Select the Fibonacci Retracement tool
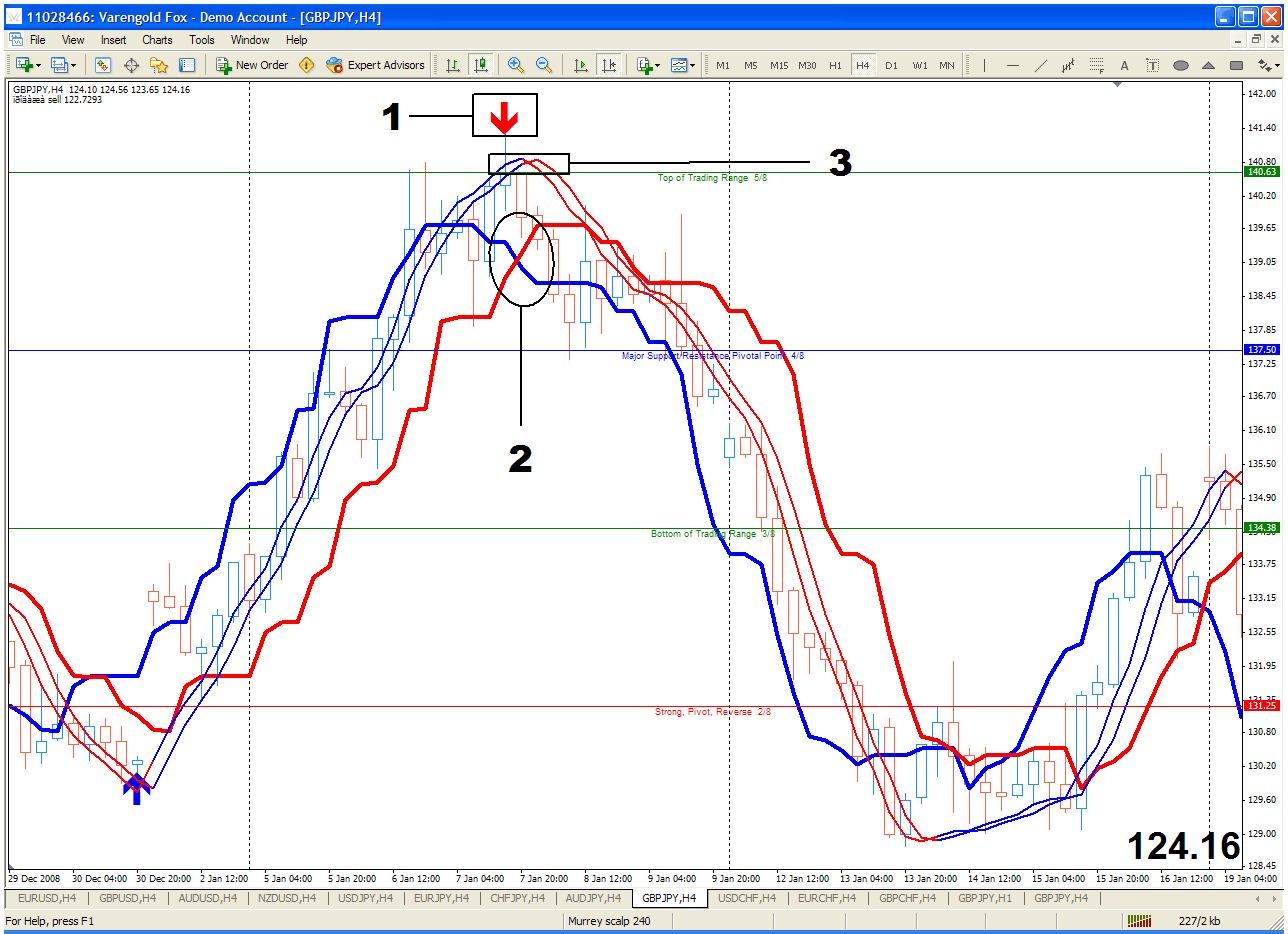 [1097, 65]
